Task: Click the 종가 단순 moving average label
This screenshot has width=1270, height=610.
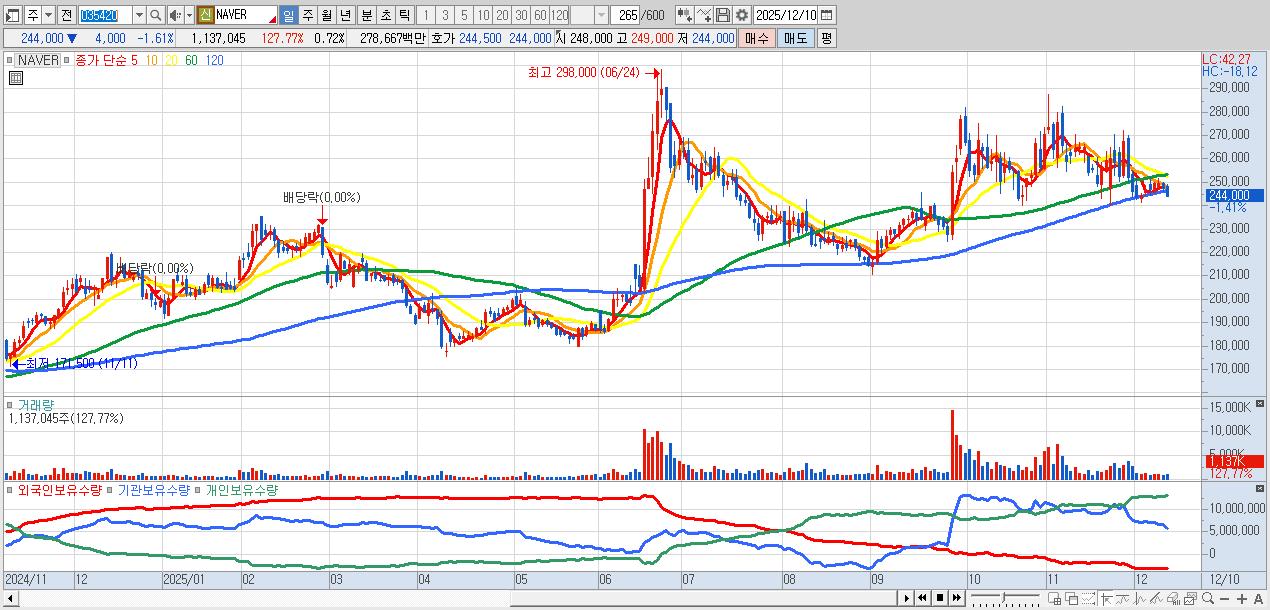Action: [101, 60]
